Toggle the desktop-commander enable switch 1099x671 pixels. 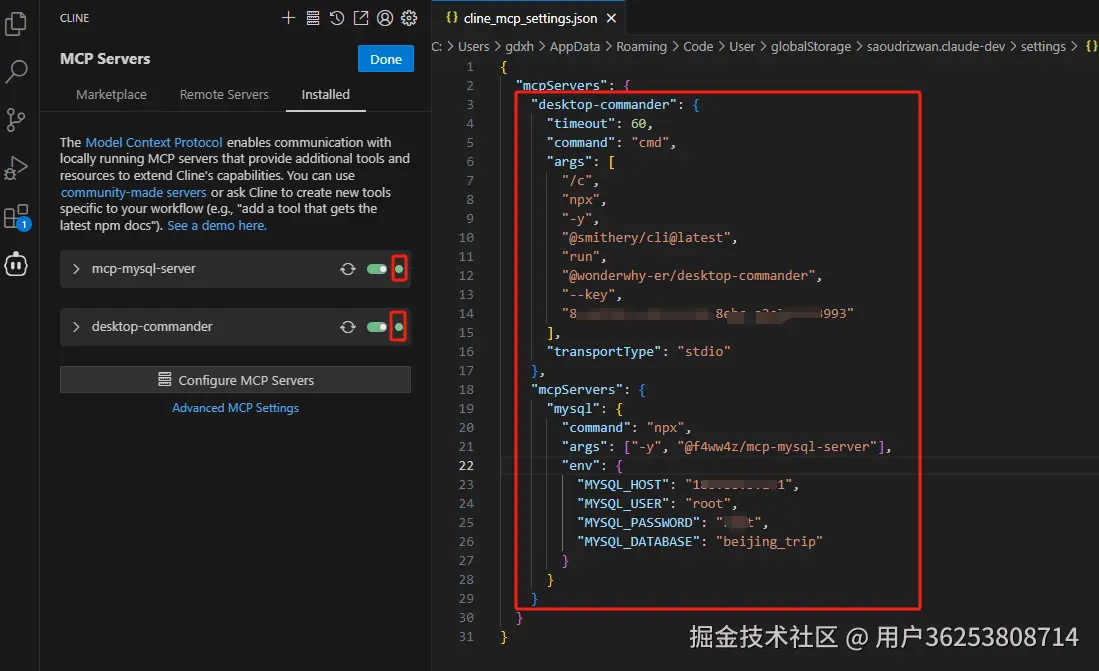pyautogui.click(x=377, y=327)
